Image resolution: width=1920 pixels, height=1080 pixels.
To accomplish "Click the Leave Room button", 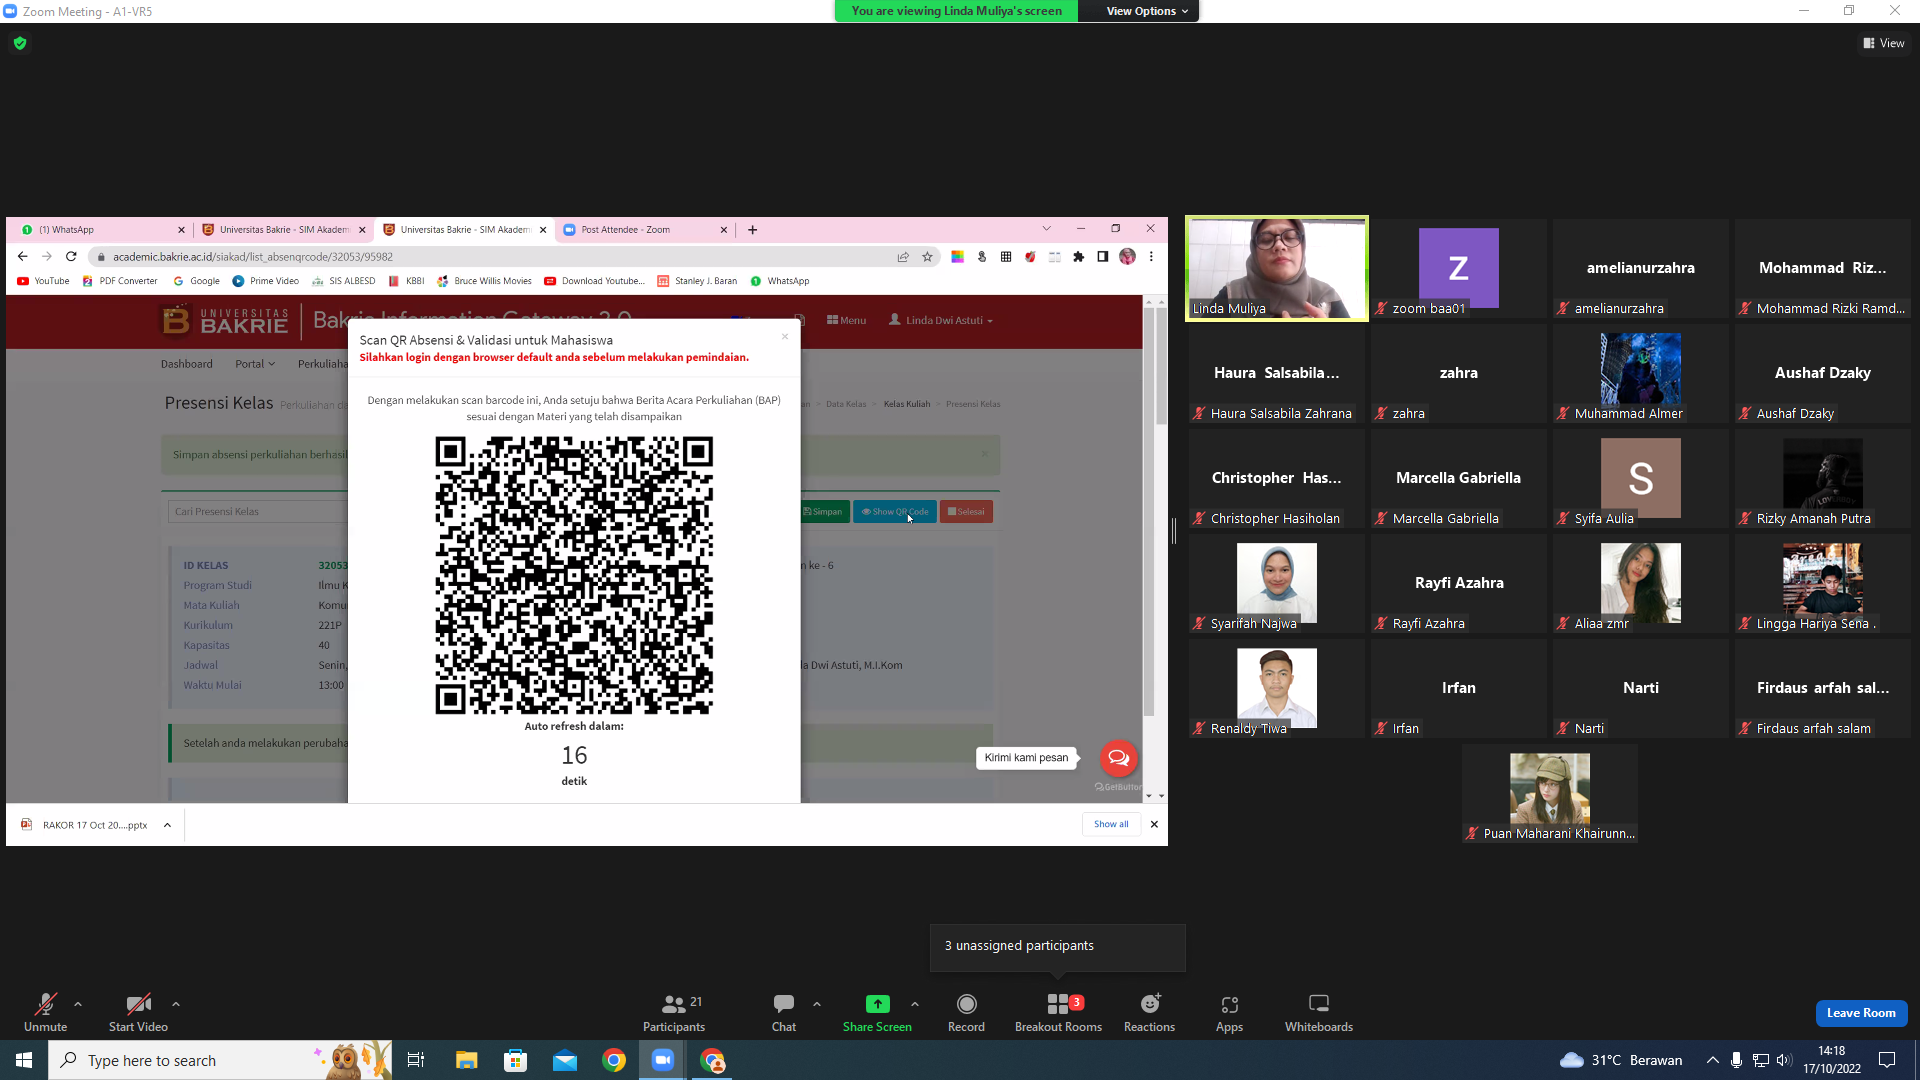I will point(1861,1013).
